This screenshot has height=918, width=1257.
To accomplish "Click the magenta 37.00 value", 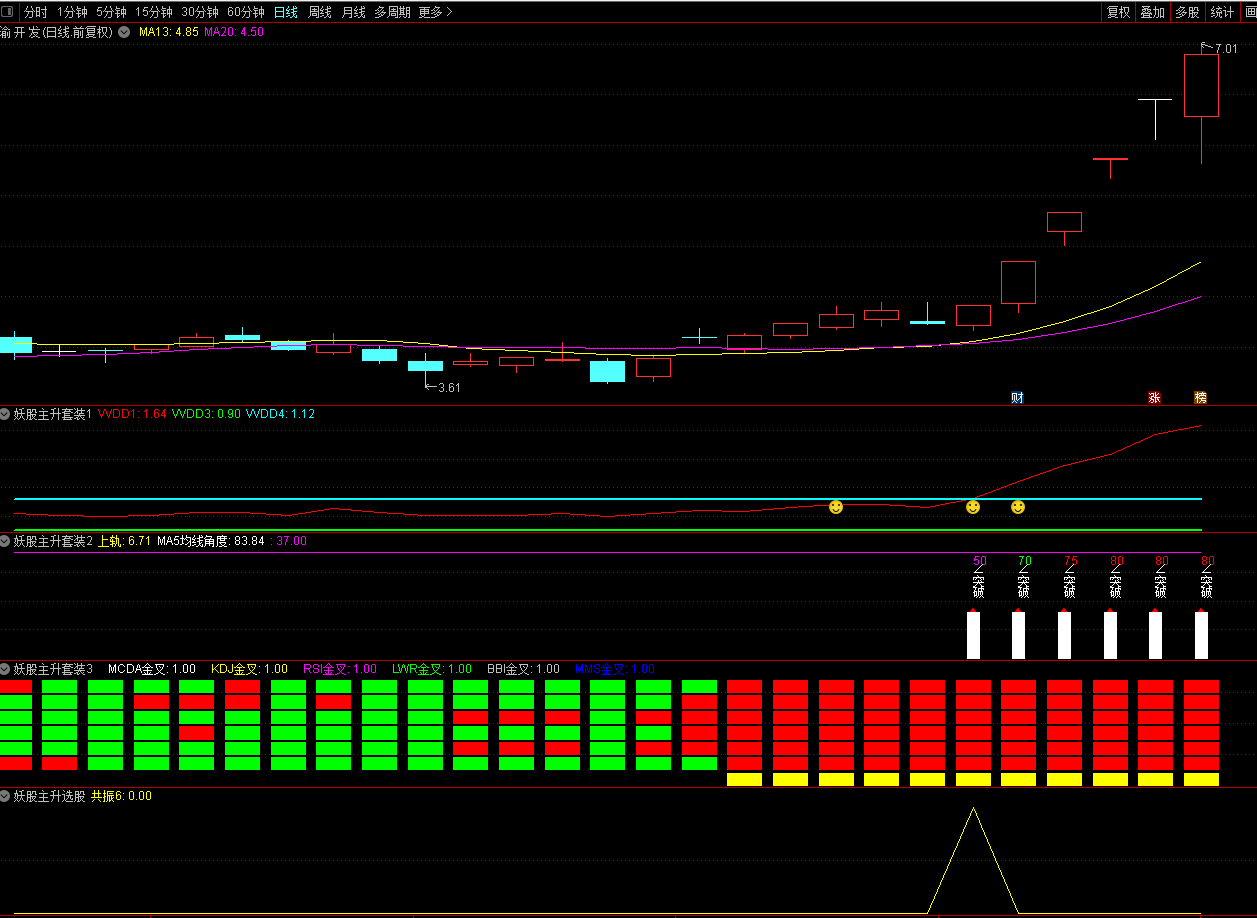I will click(x=291, y=541).
